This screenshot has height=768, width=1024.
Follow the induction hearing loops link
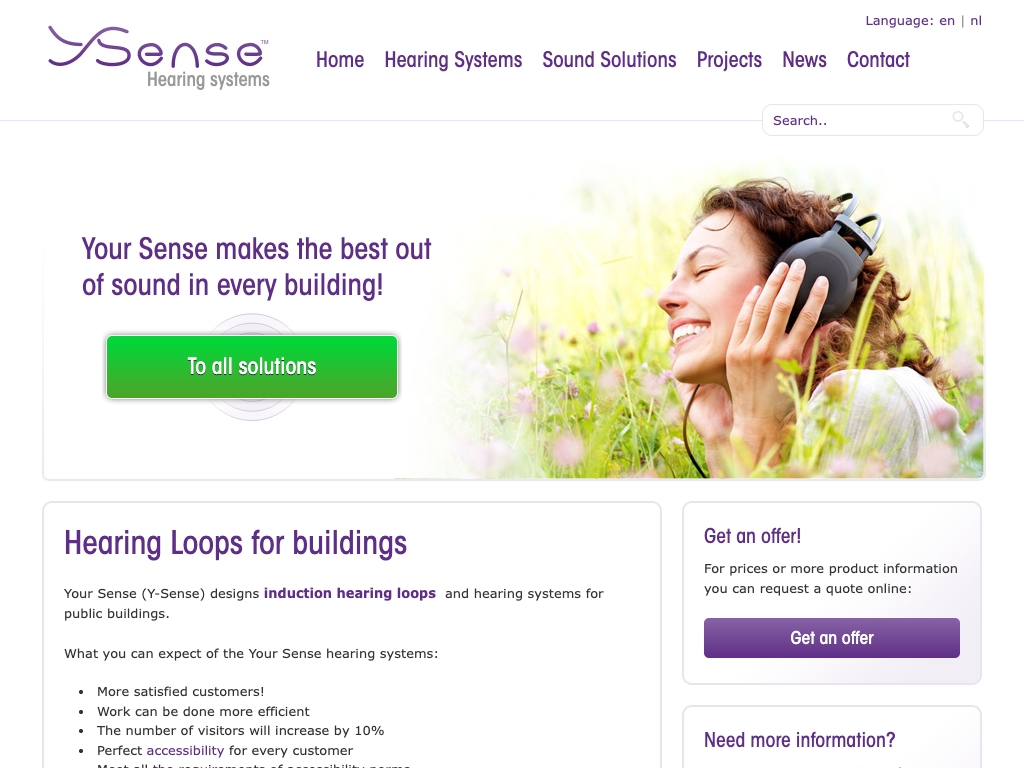point(349,593)
